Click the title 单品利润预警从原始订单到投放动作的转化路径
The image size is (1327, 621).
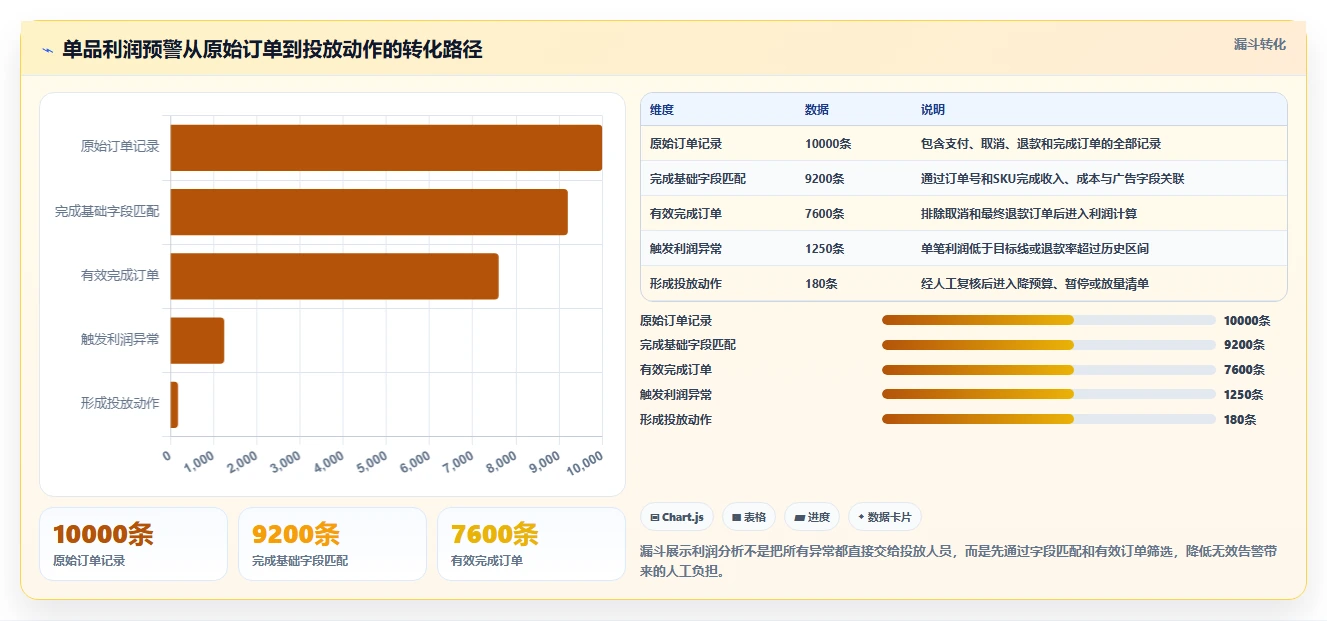point(272,49)
